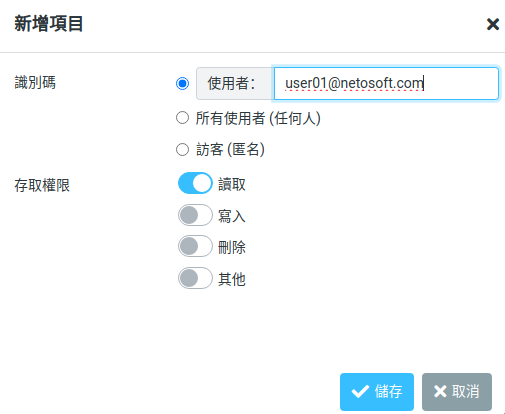The height and width of the screenshot is (414, 505).
Task: Select the 所有使用者 (任何人) radio button
Action: [182, 118]
